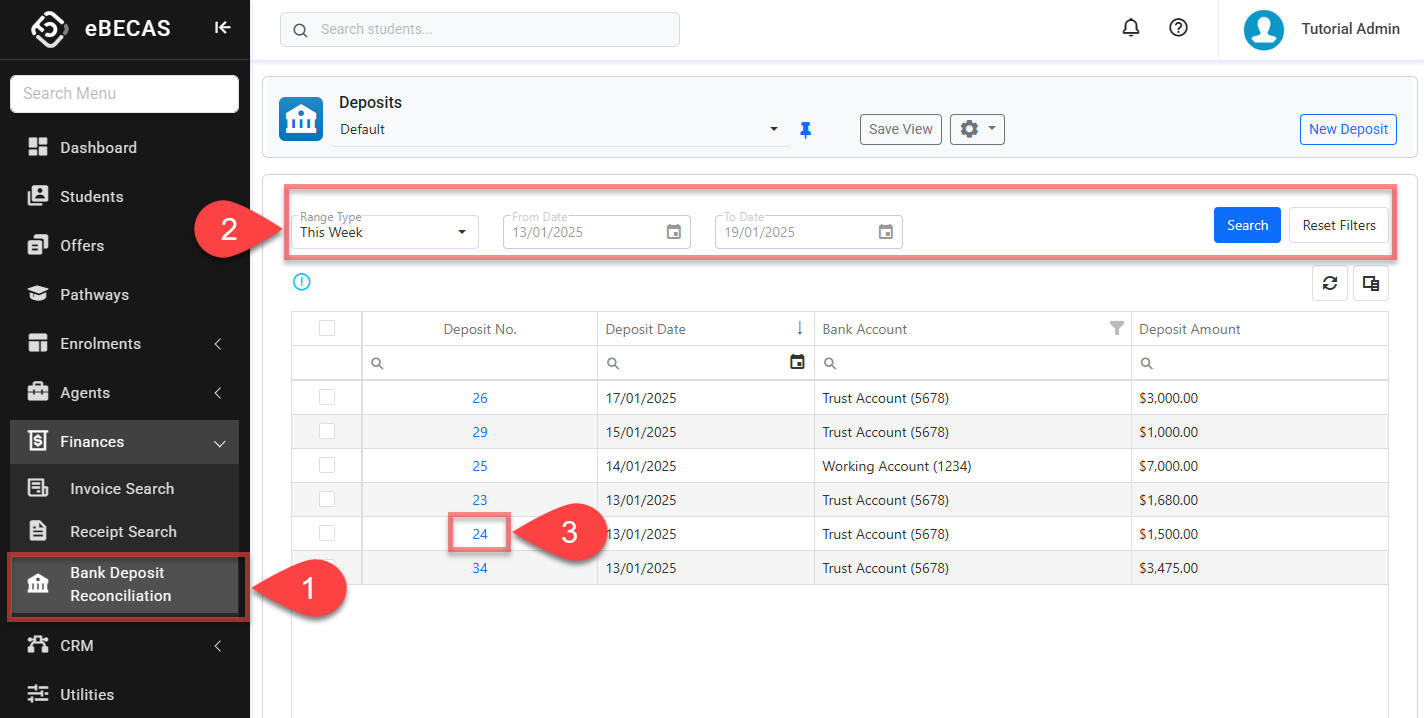Image resolution: width=1424 pixels, height=718 pixels.
Task: Open the Deposit Date filter calendar icon
Action: pyautogui.click(x=797, y=362)
